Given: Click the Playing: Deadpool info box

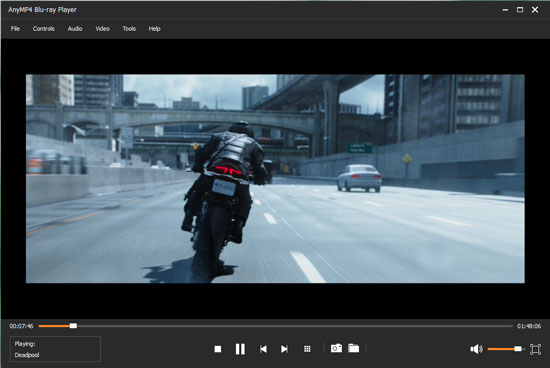Looking at the screenshot, I should 55,349.
